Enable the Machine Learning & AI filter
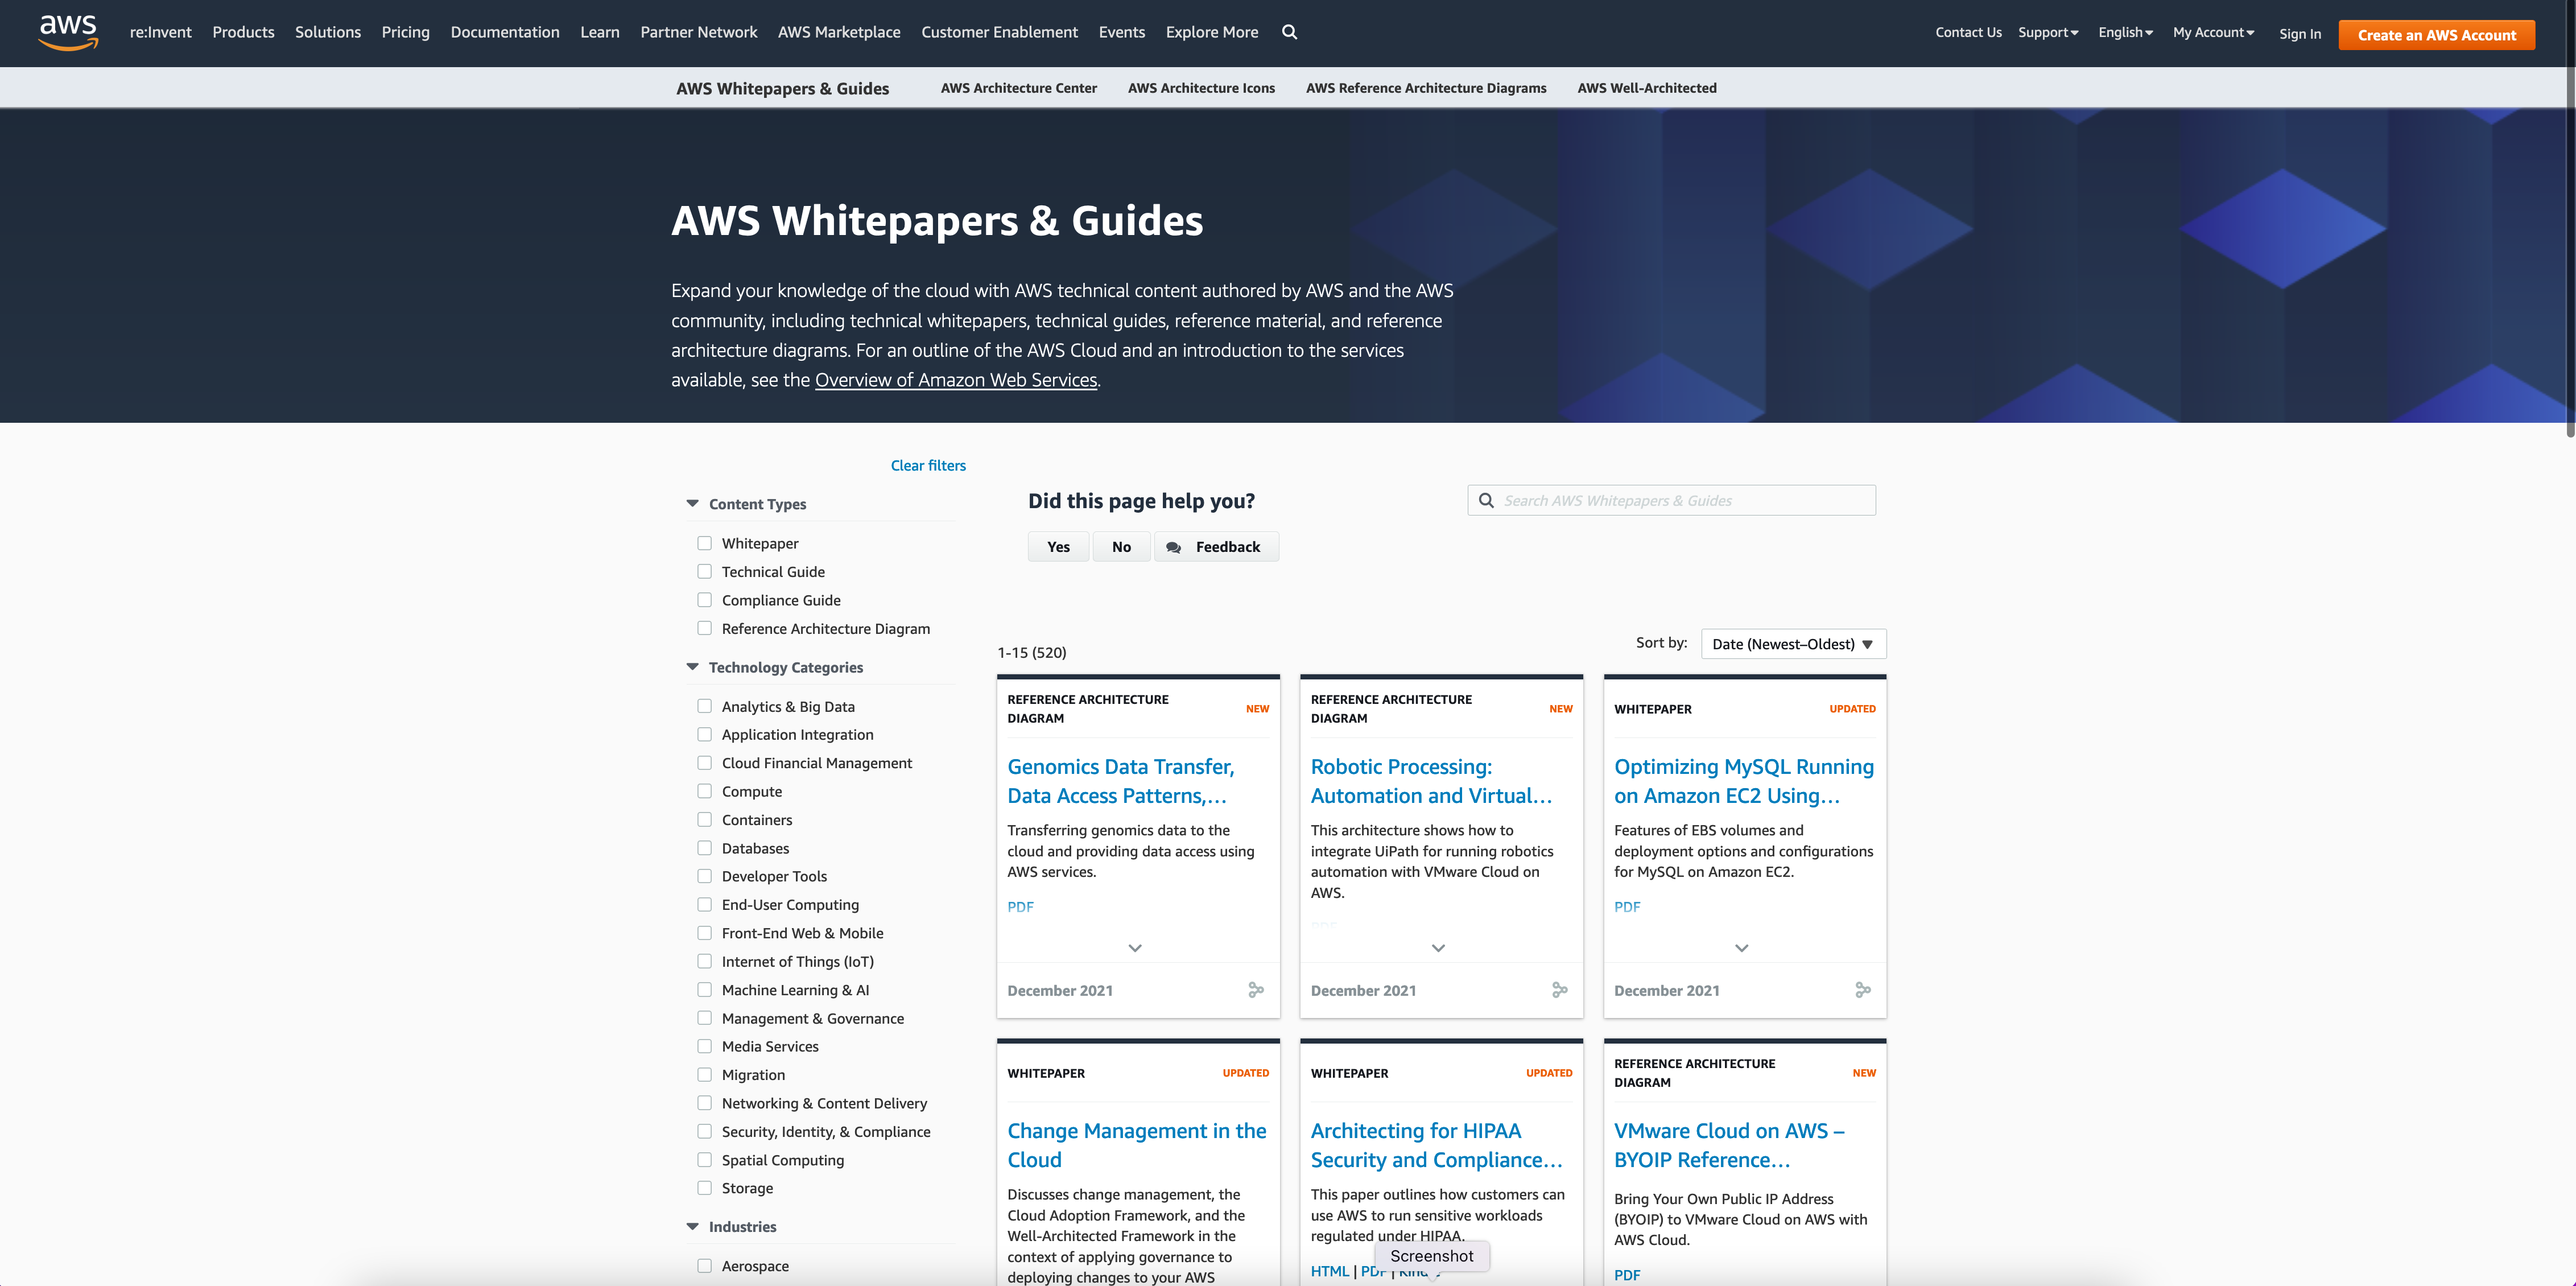Image resolution: width=2576 pixels, height=1286 pixels. click(x=705, y=990)
